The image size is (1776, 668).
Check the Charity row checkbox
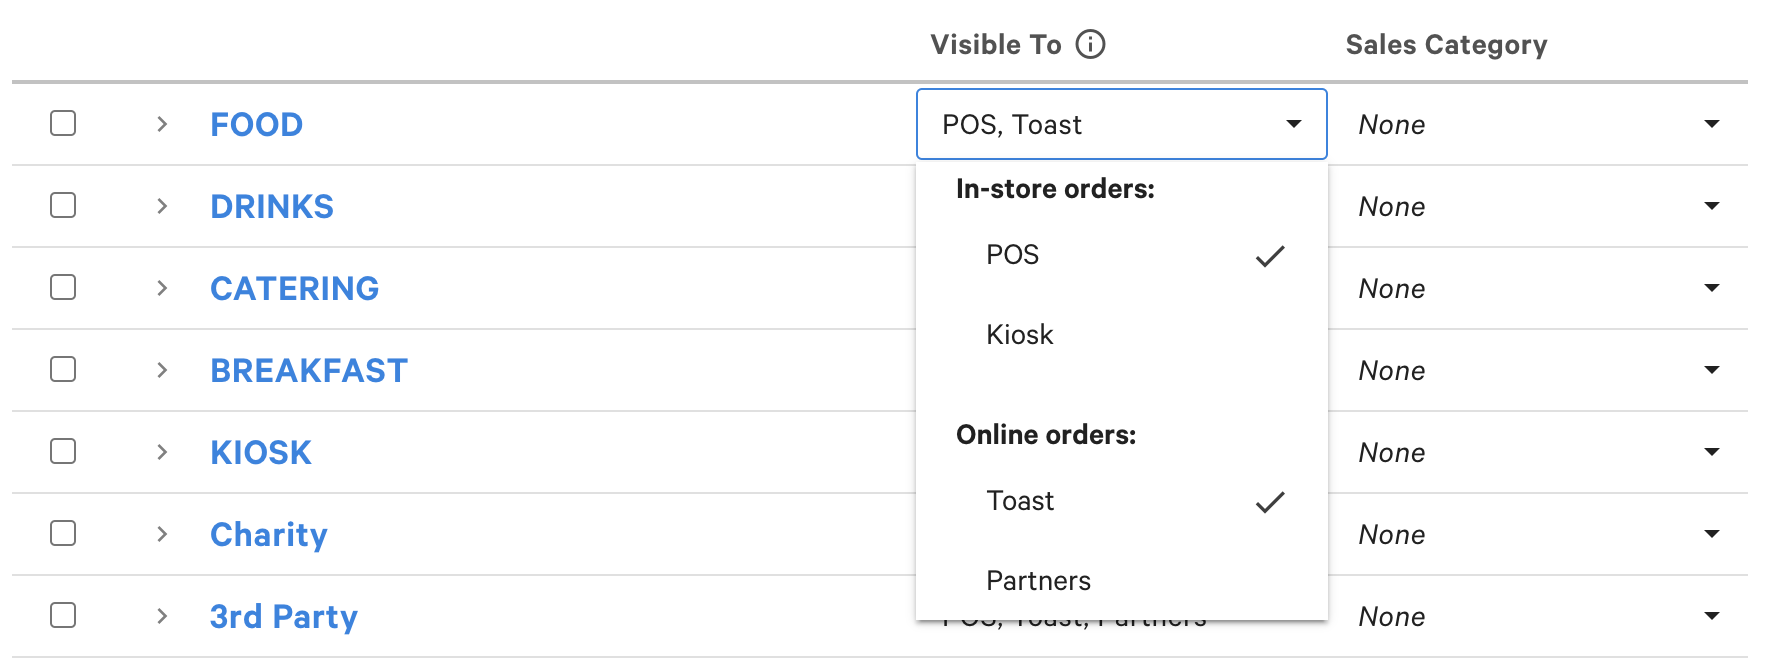tap(62, 534)
